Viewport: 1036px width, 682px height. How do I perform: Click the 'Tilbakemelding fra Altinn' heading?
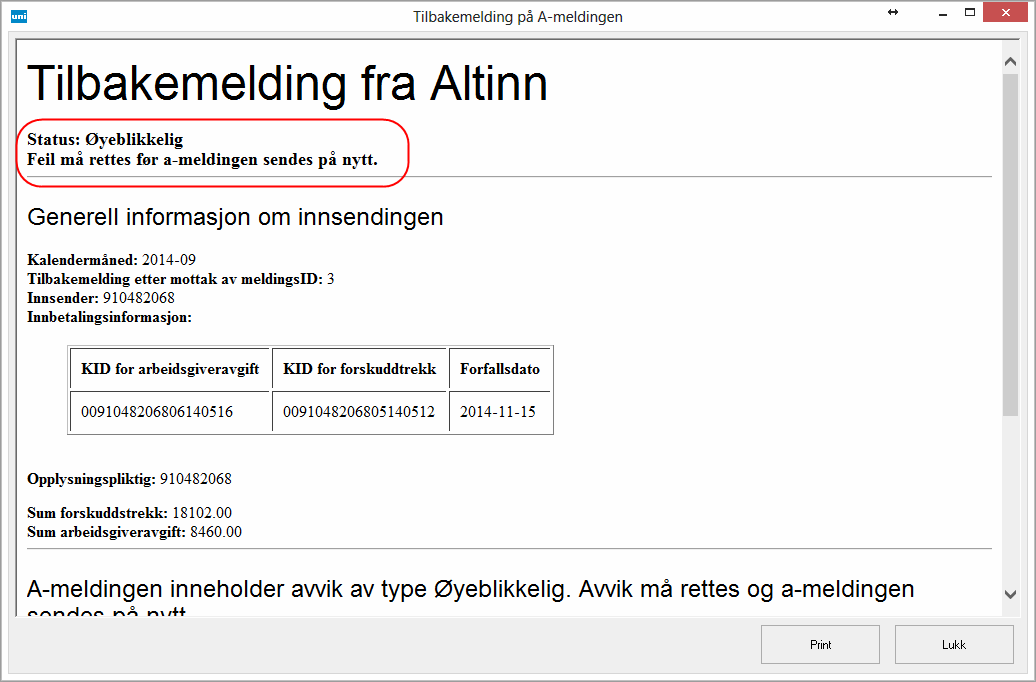click(288, 83)
